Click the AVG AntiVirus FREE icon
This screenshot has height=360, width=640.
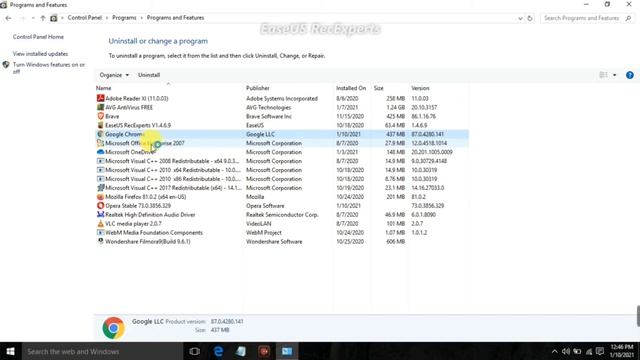(x=100, y=107)
